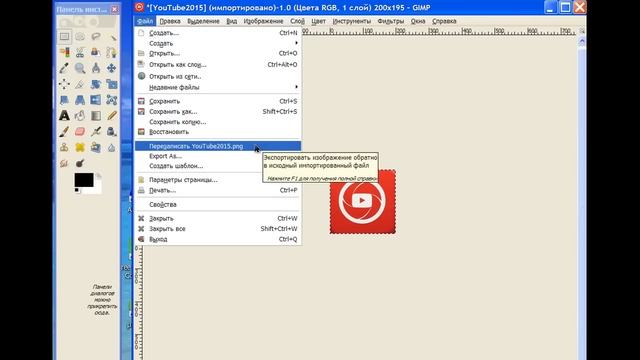Select the Paths tool
The width and height of the screenshot is (640, 360).
coord(111,52)
